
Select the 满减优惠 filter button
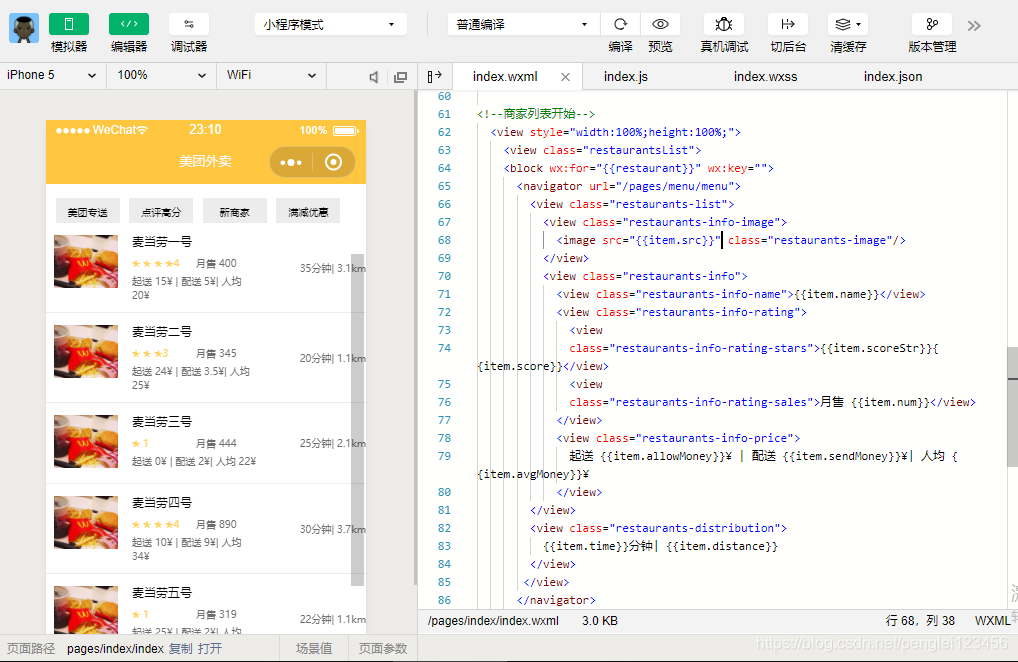[x=308, y=211]
